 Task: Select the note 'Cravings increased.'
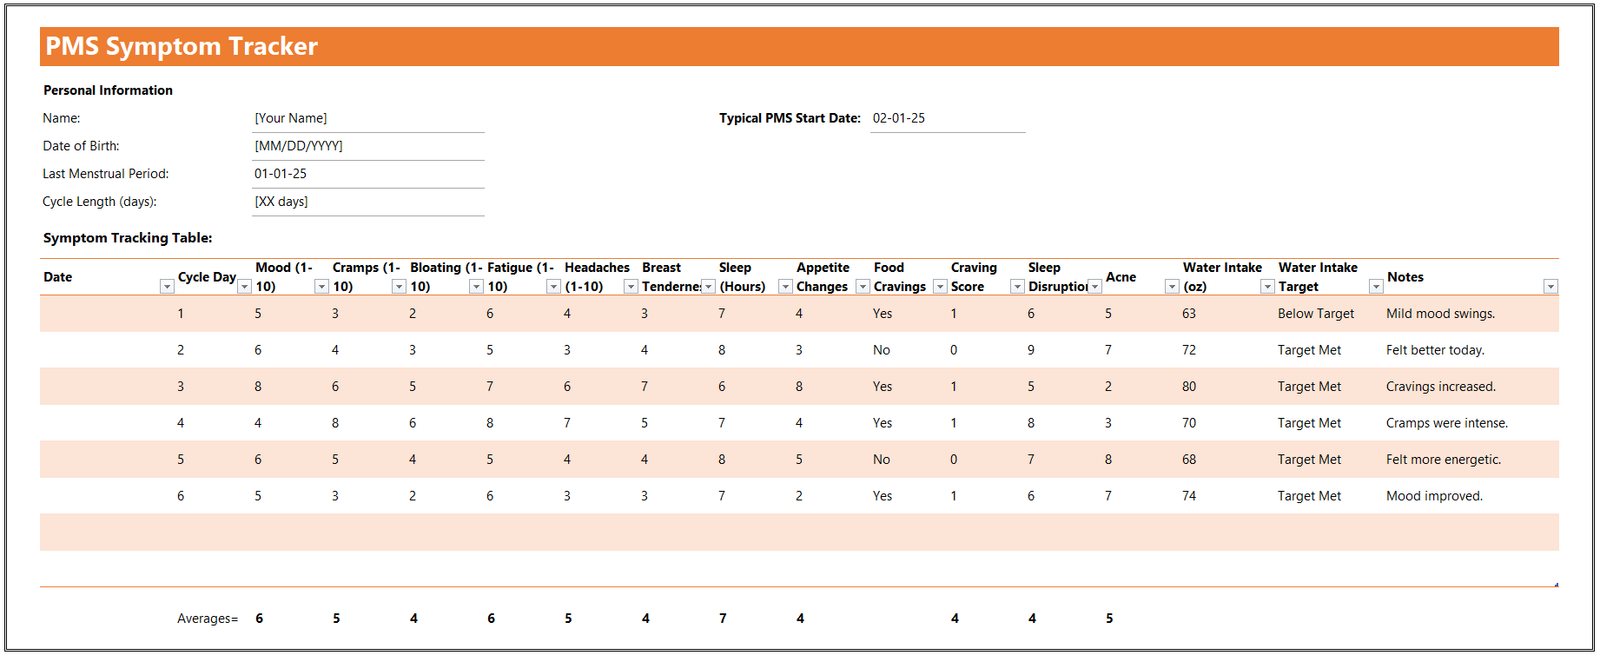click(x=1441, y=387)
